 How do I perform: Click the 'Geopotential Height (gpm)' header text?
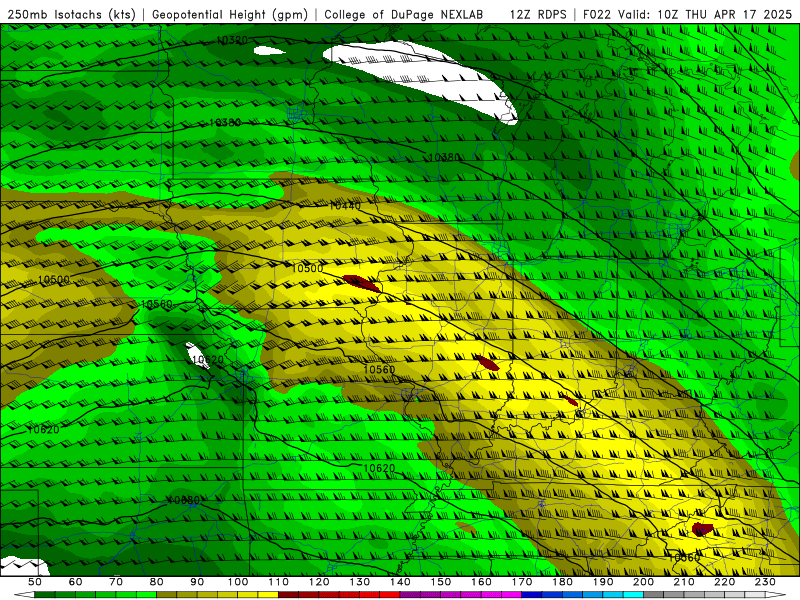click(x=230, y=15)
